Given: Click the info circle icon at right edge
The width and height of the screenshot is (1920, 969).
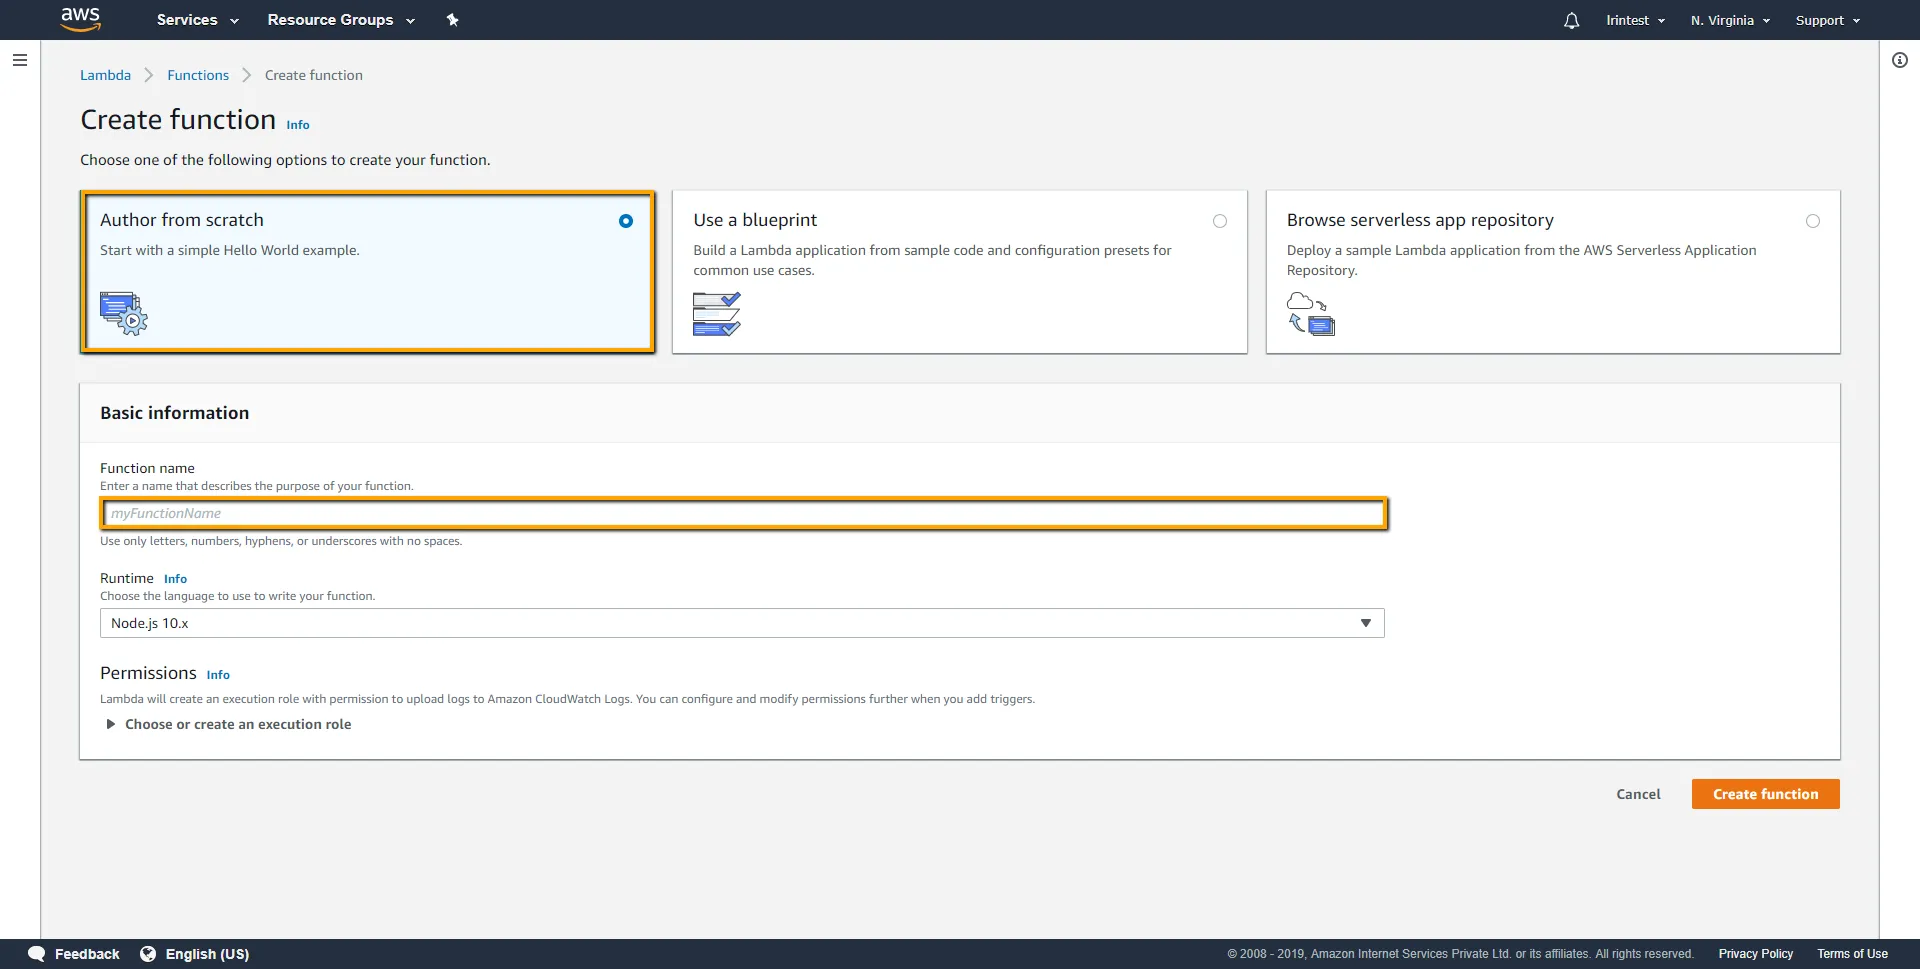Looking at the screenshot, I should coord(1899,60).
